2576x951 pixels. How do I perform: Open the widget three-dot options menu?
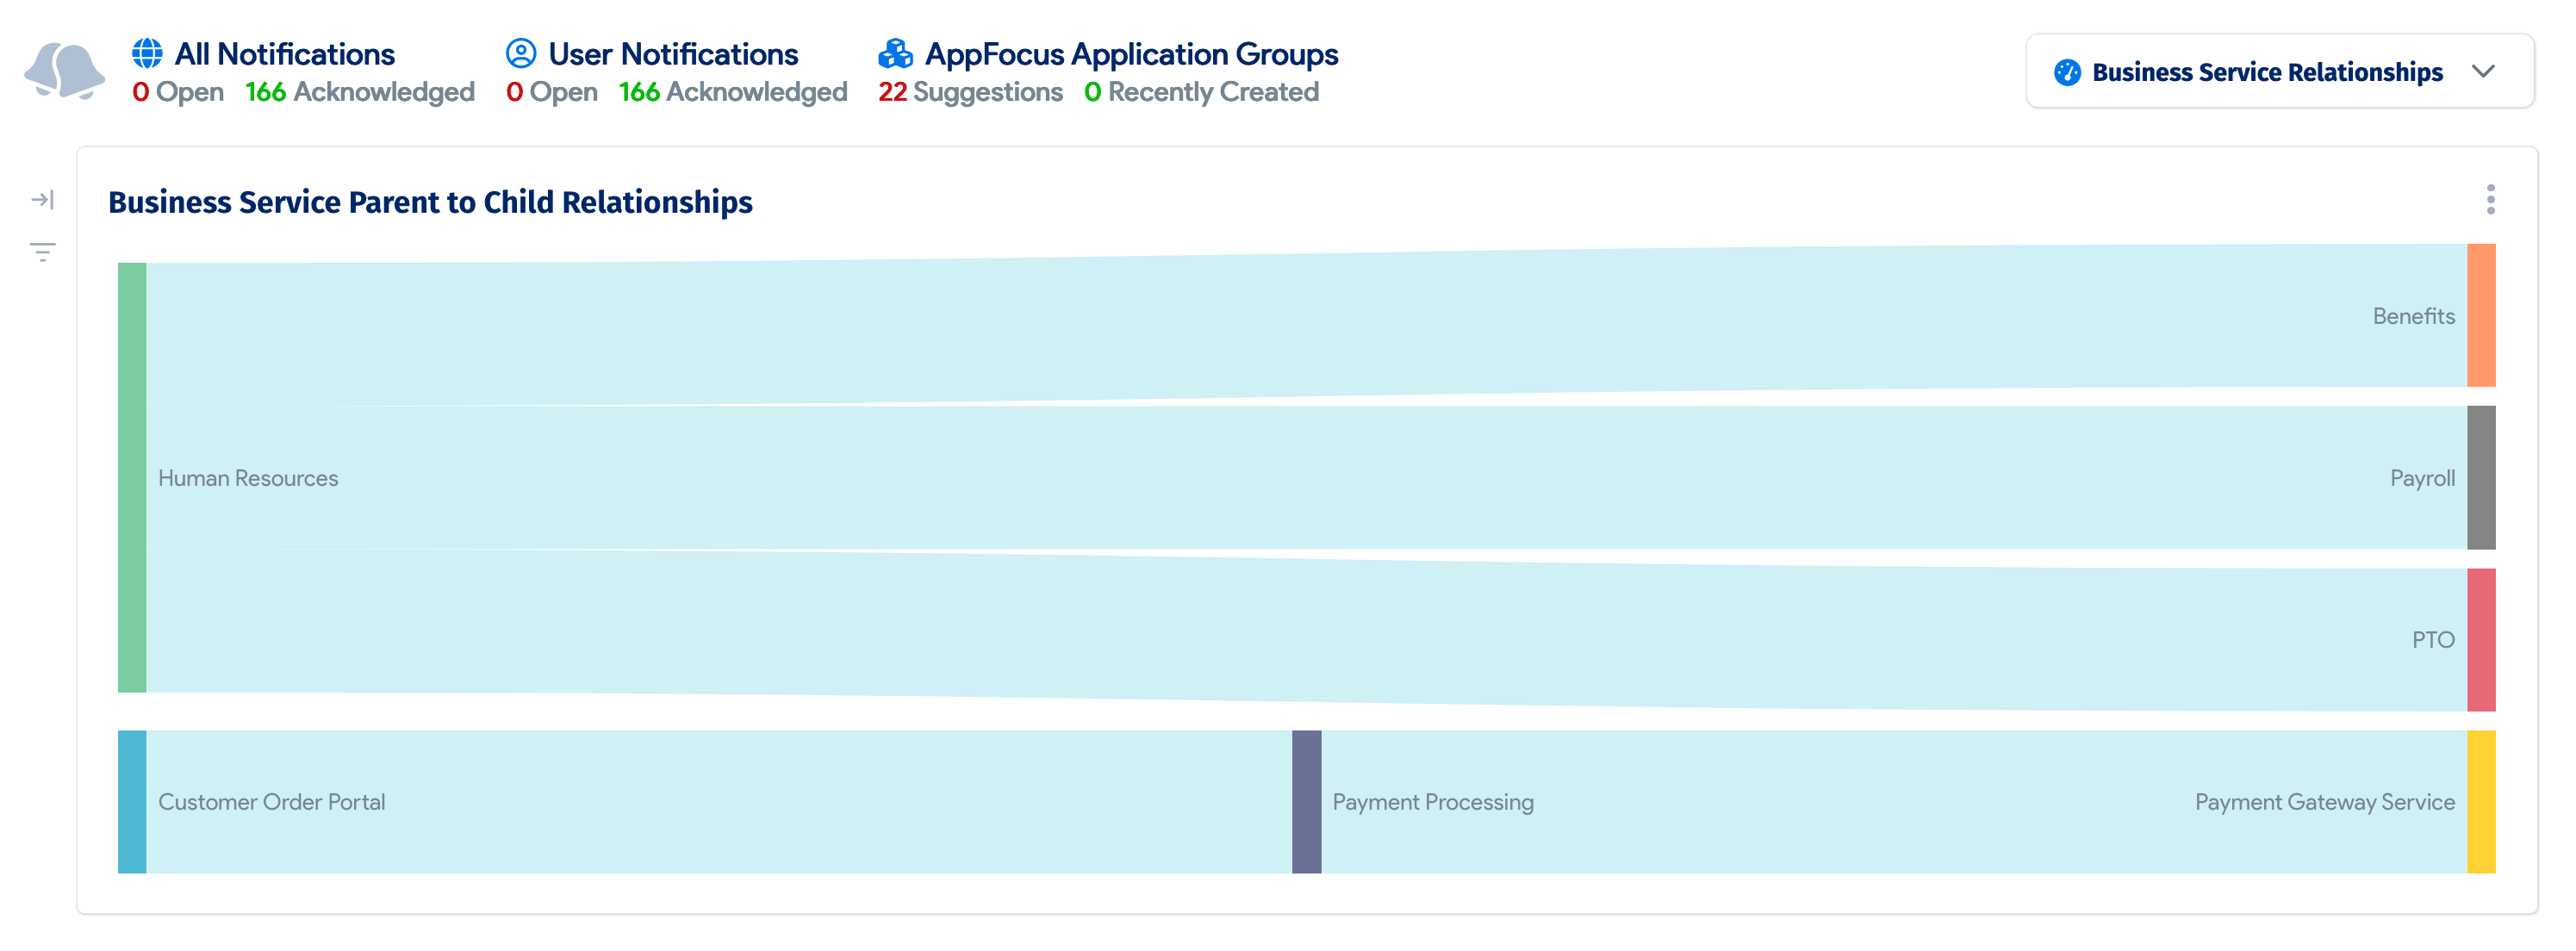pyautogui.click(x=2490, y=200)
